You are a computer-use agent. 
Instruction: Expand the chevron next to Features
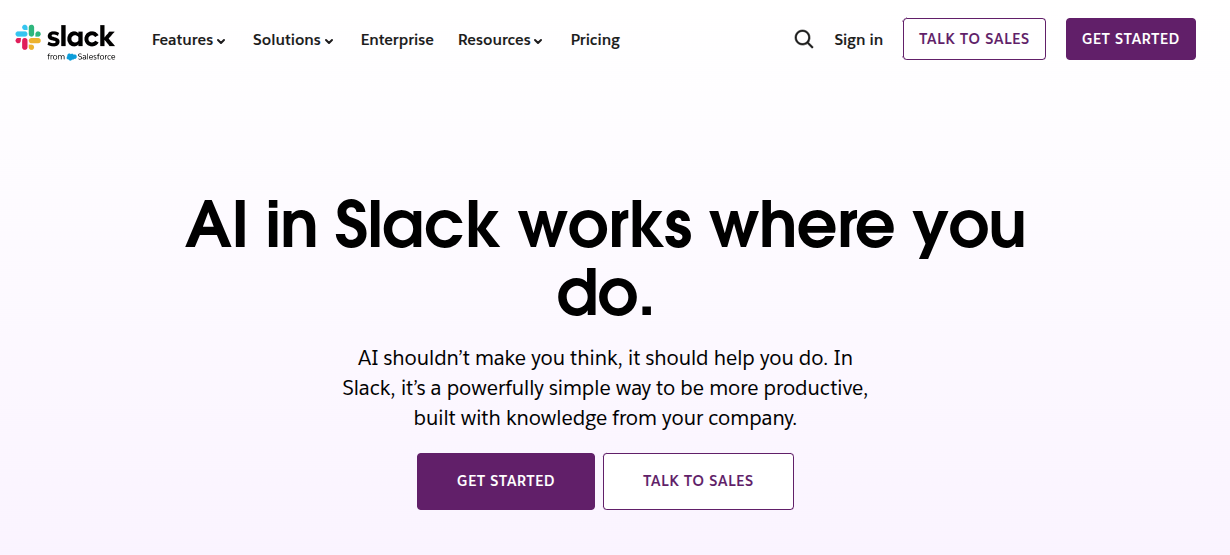coord(221,41)
